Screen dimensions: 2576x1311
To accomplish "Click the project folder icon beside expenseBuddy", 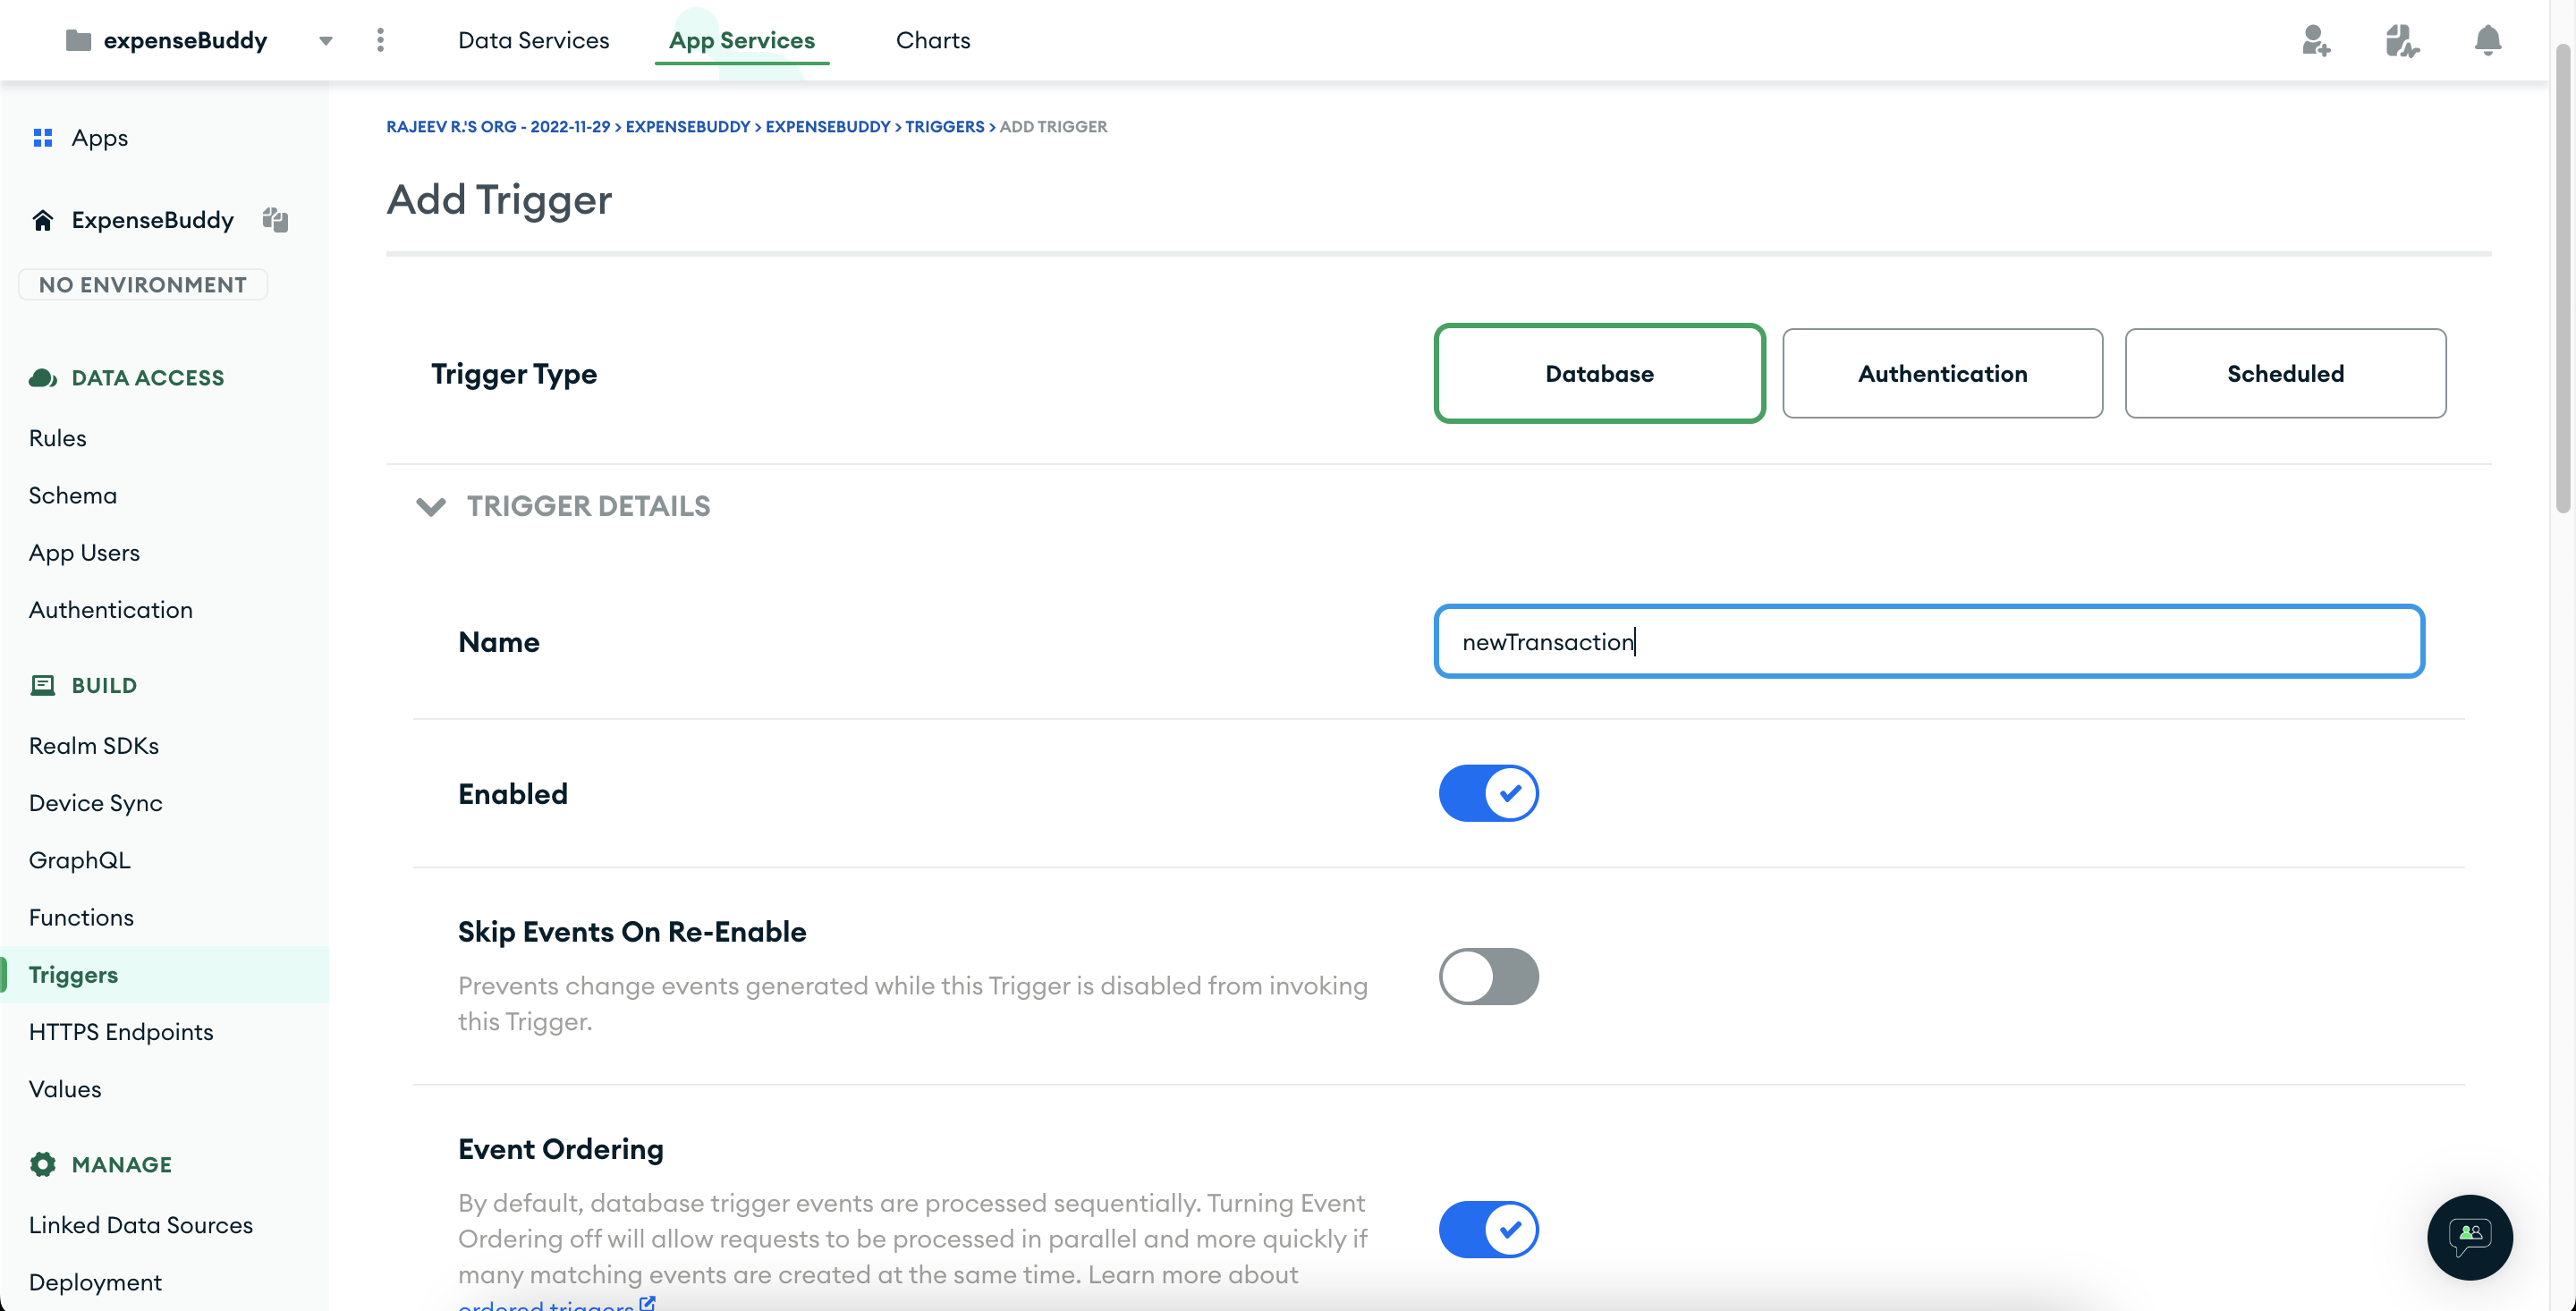I will [x=78, y=40].
